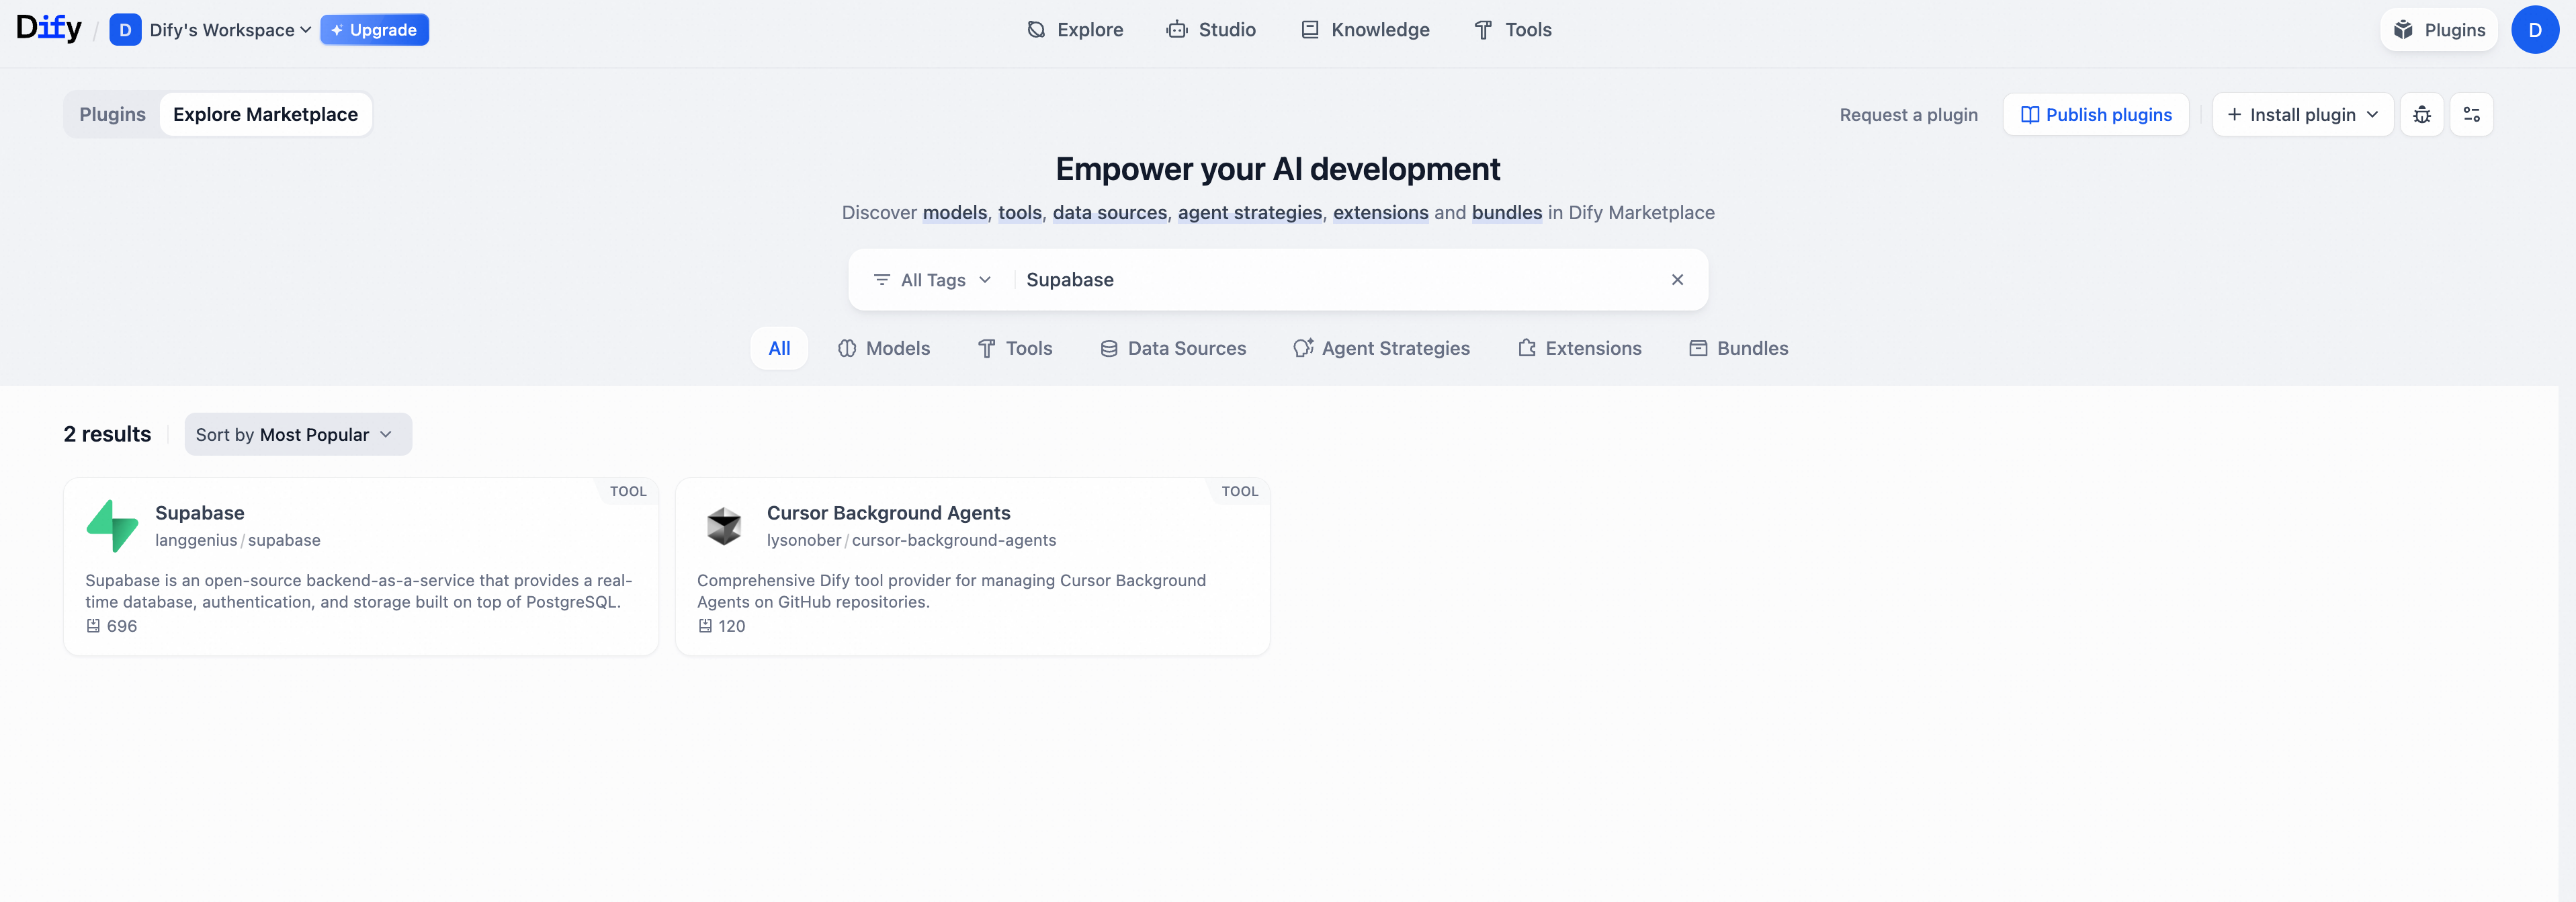Expand Dify's Workspace switcher
2576x902 pixels.
point(222,30)
